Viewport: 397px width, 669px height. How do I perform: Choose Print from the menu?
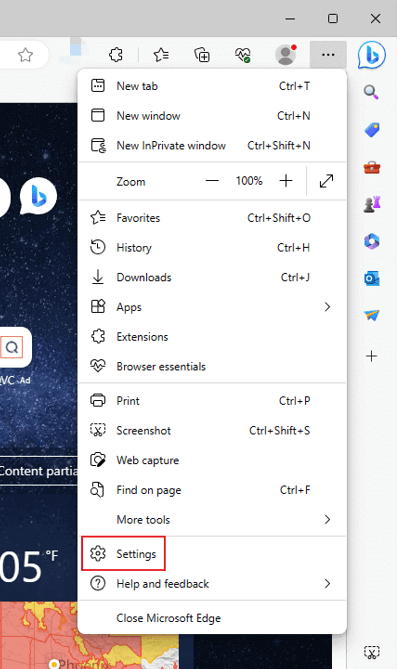pyautogui.click(x=212, y=401)
